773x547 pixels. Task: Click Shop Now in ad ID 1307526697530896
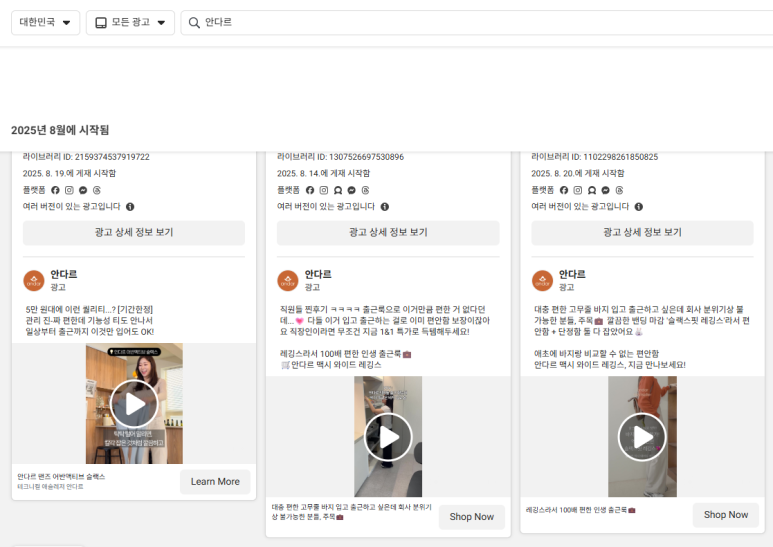click(x=472, y=517)
